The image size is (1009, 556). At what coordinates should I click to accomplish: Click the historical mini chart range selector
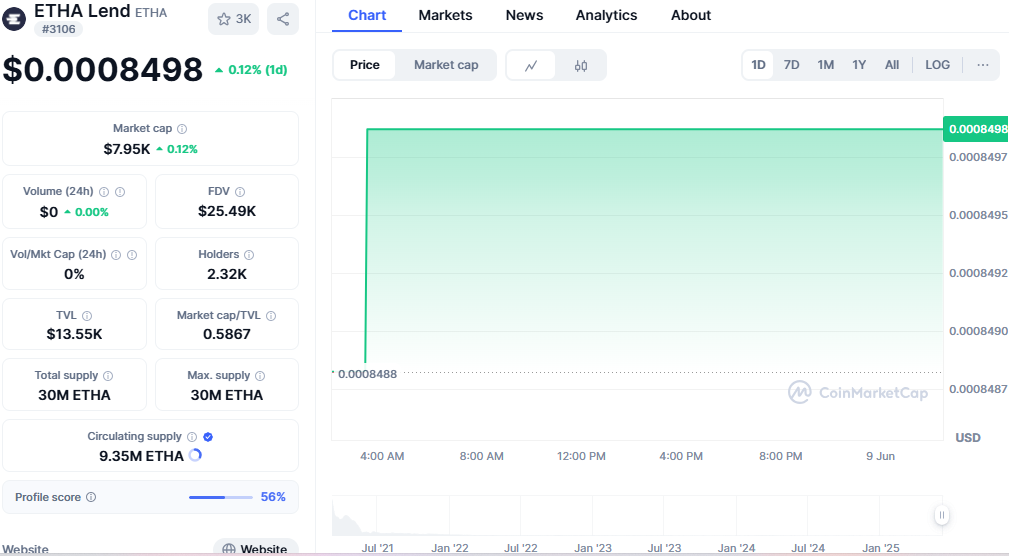637,515
